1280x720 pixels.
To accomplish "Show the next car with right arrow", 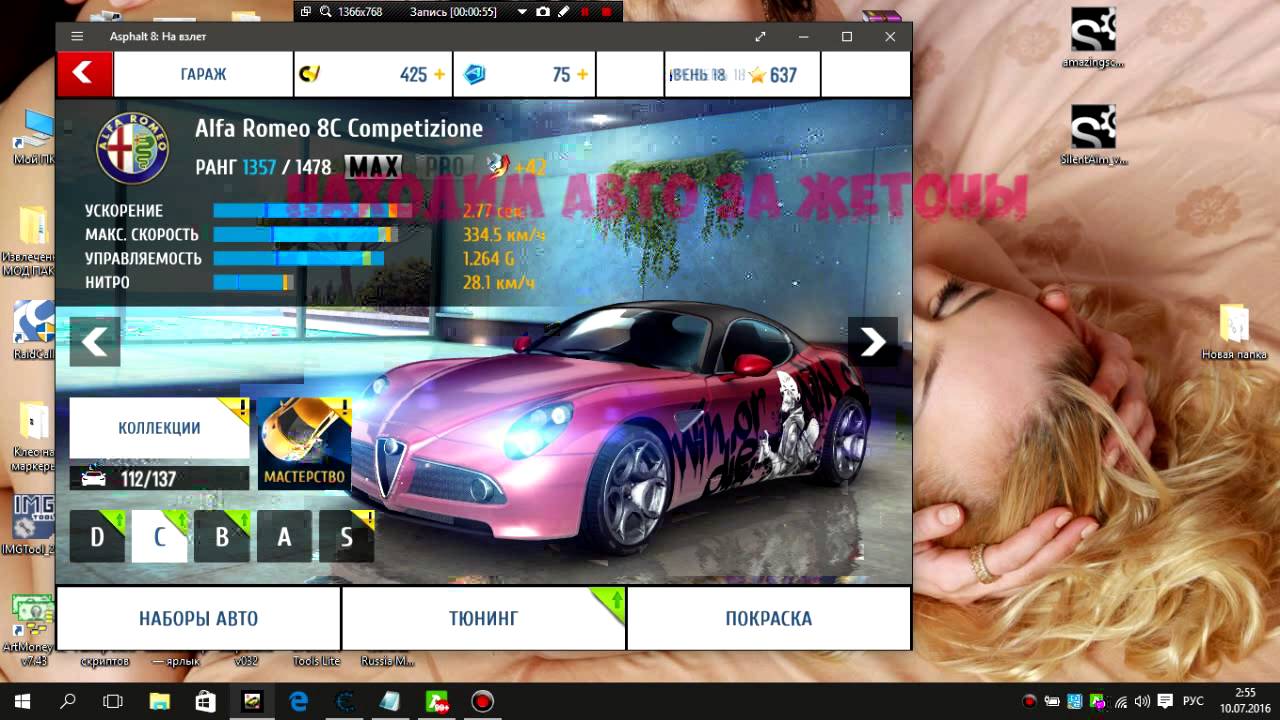I will point(873,342).
